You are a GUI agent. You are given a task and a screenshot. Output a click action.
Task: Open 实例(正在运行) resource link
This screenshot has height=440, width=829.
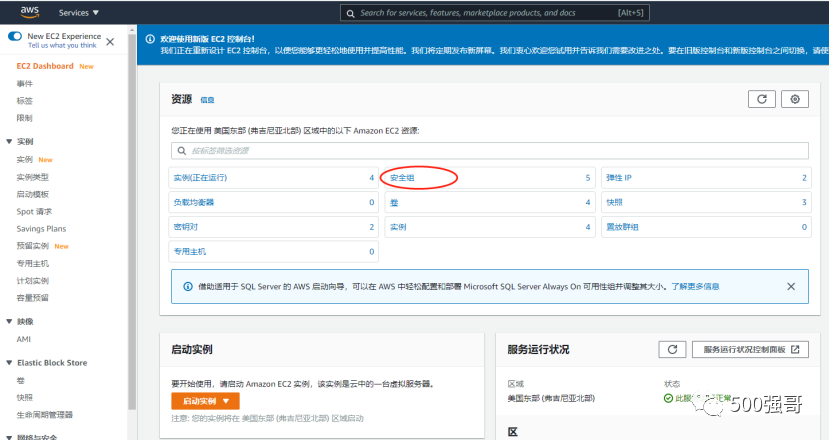pyautogui.click(x=200, y=178)
